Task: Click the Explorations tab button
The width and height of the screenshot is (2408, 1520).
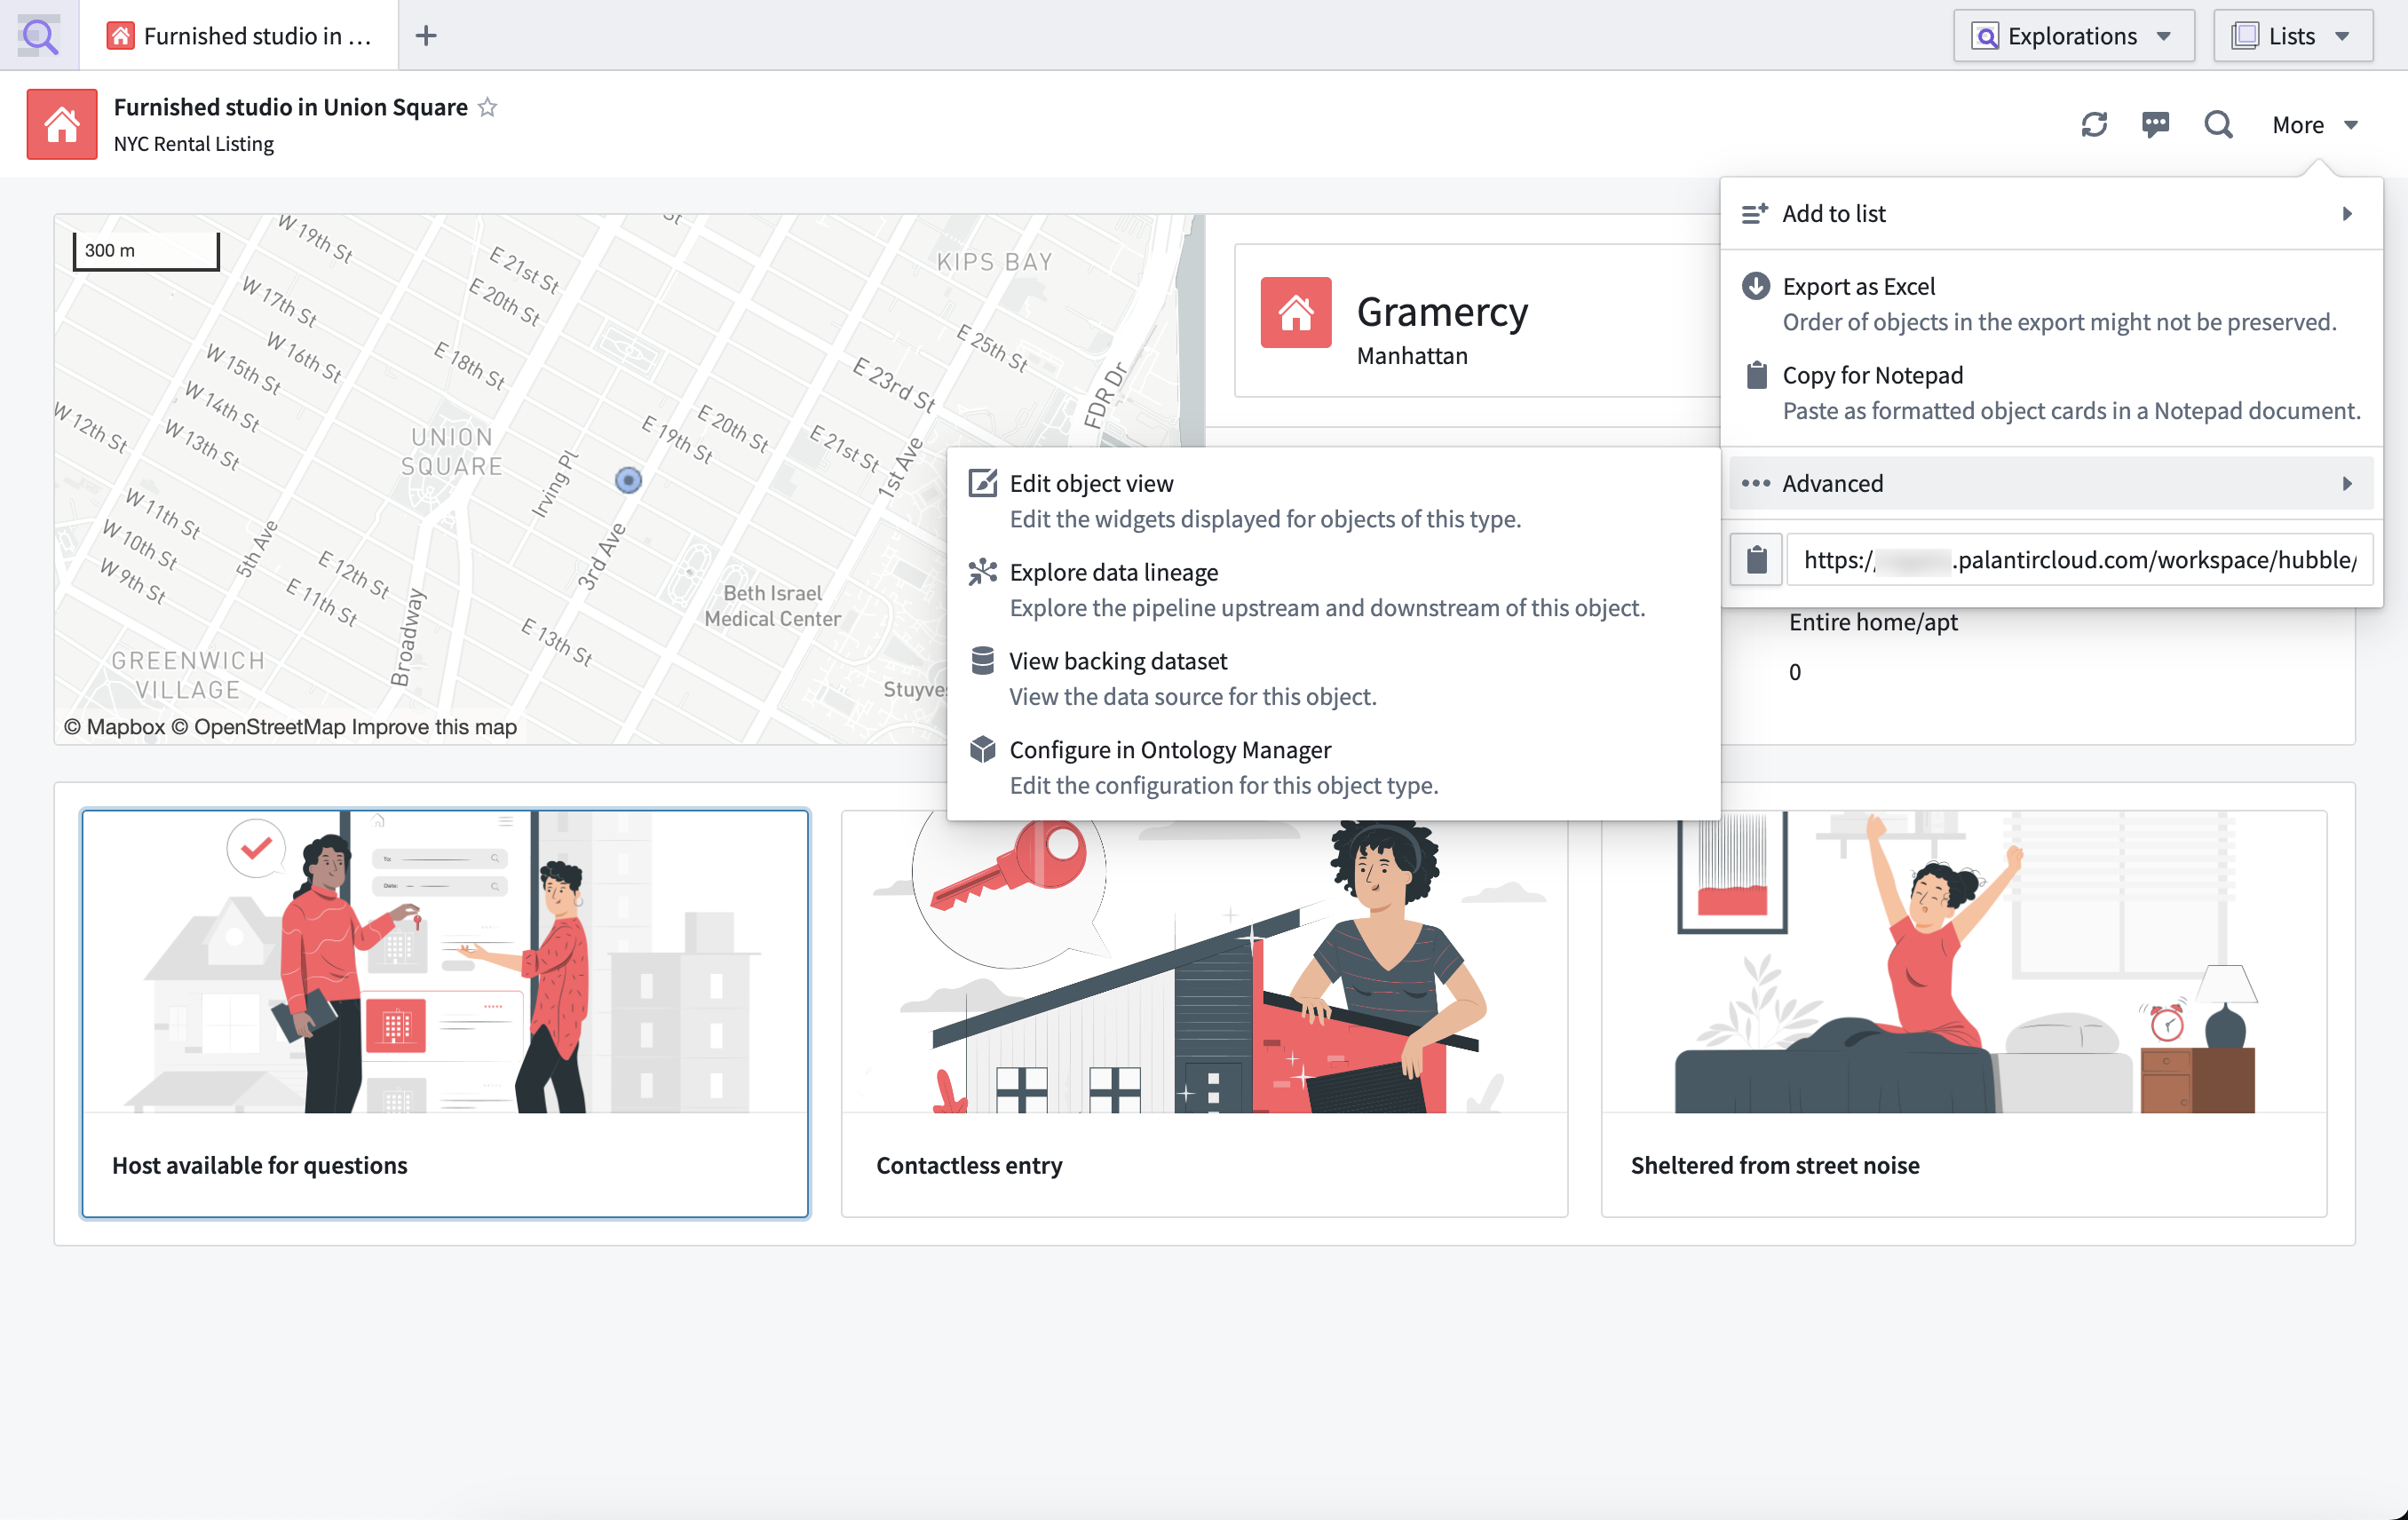Action: click(2071, 33)
